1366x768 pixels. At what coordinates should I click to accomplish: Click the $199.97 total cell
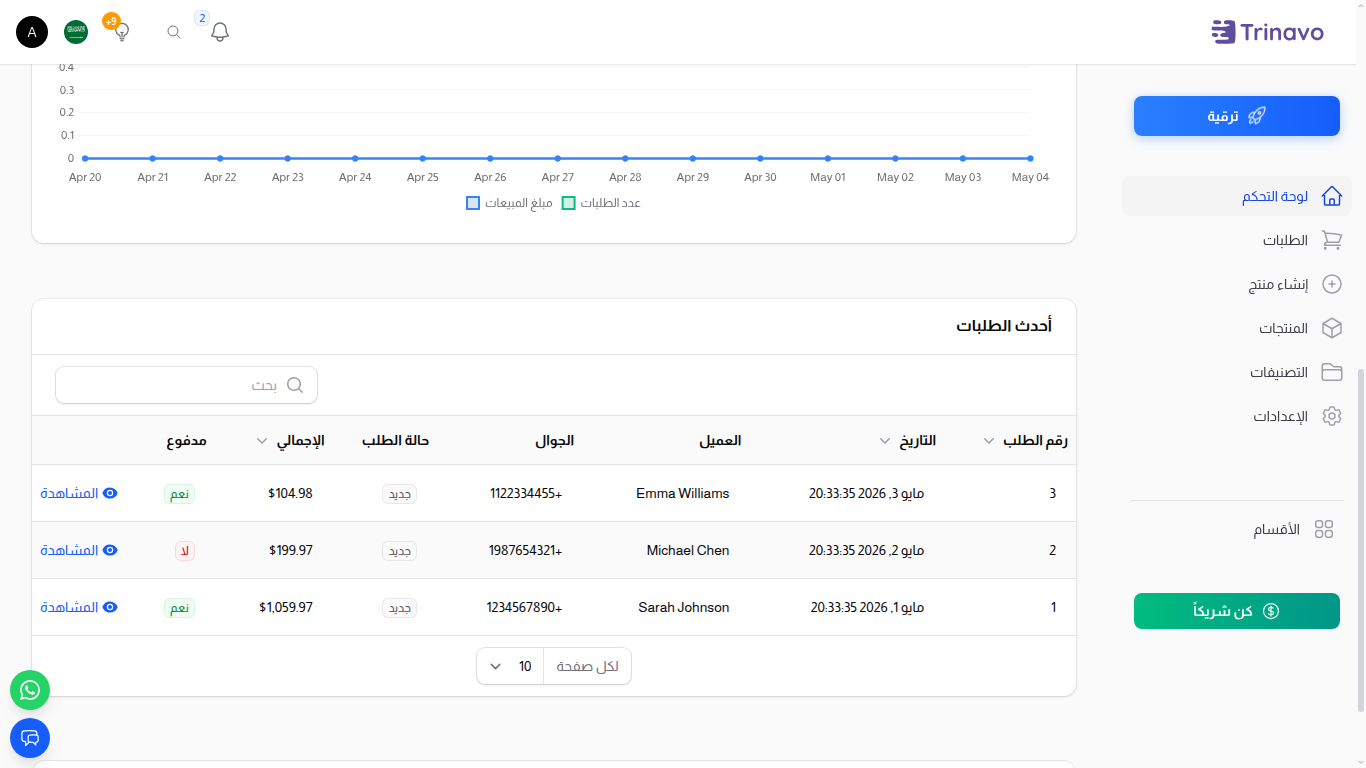coord(290,550)
